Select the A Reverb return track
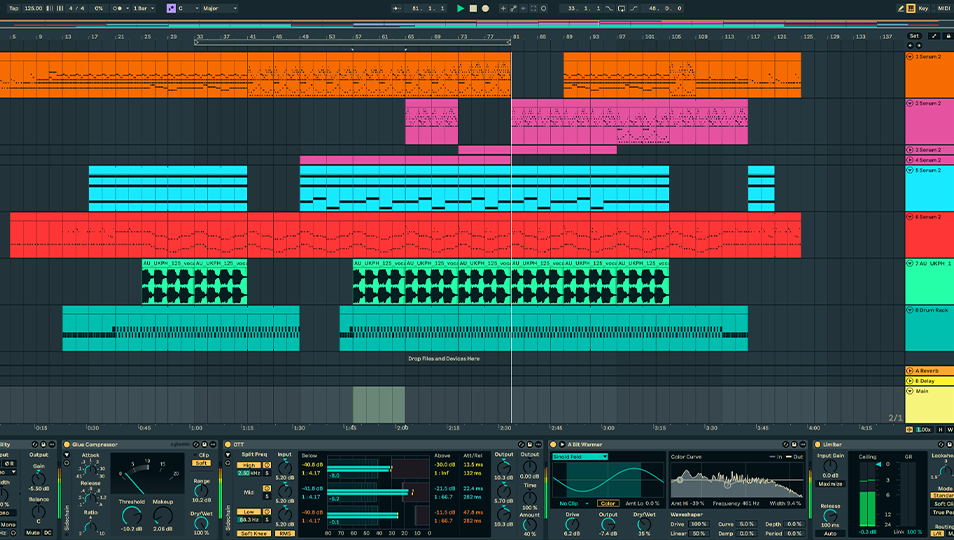 click(x=928, y=370)
